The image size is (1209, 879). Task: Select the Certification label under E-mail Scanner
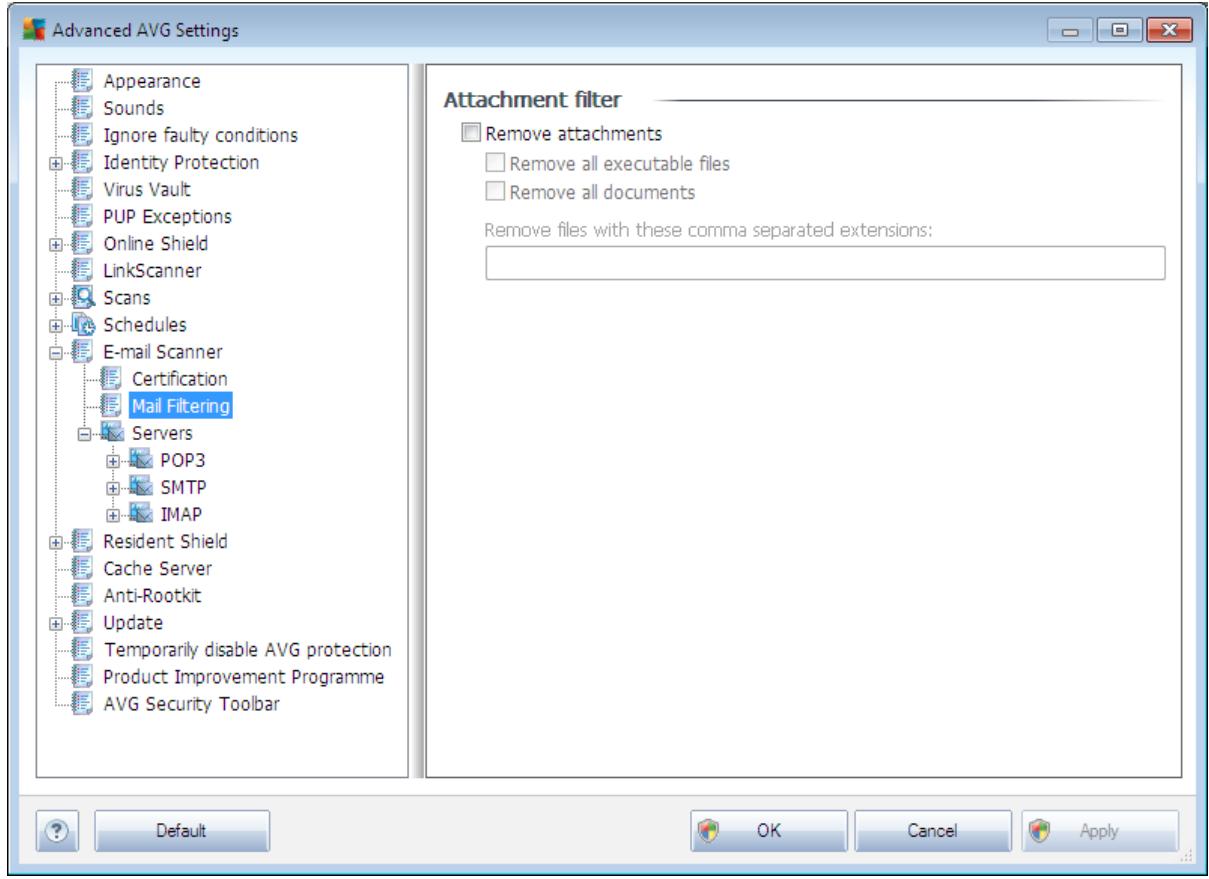click(x=180, y=379)
